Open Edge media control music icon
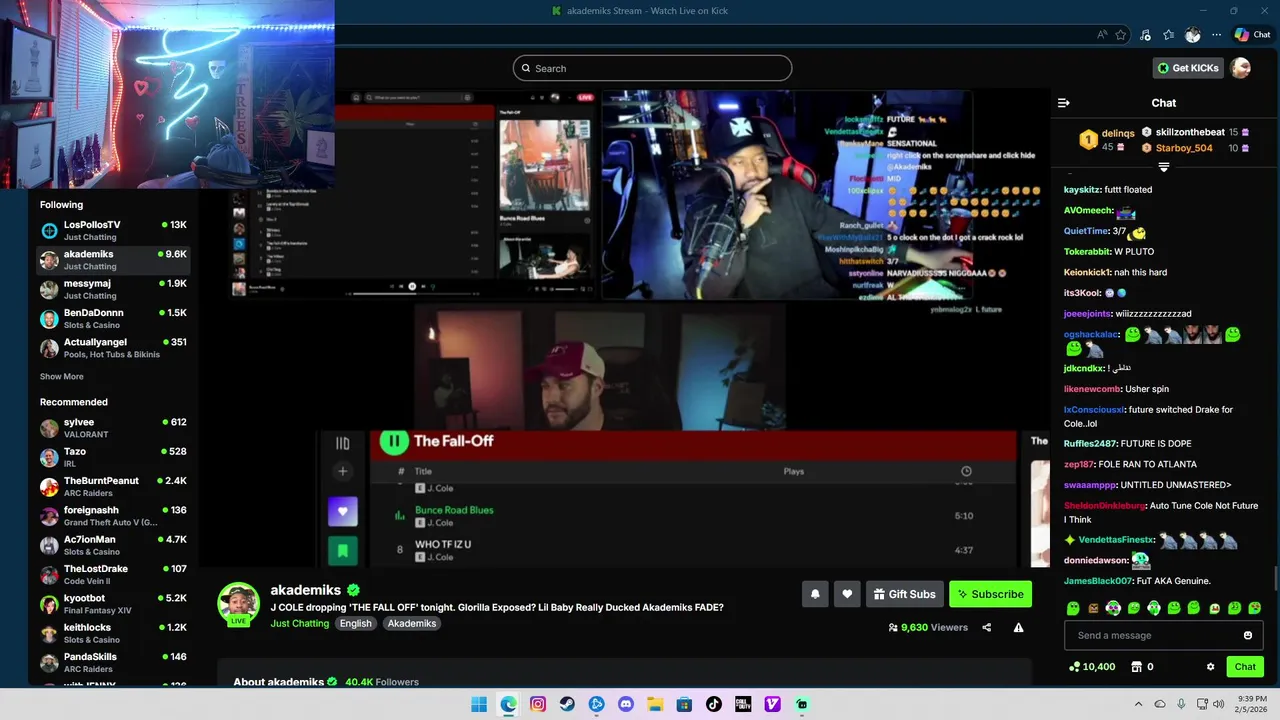 [1145, 34]
